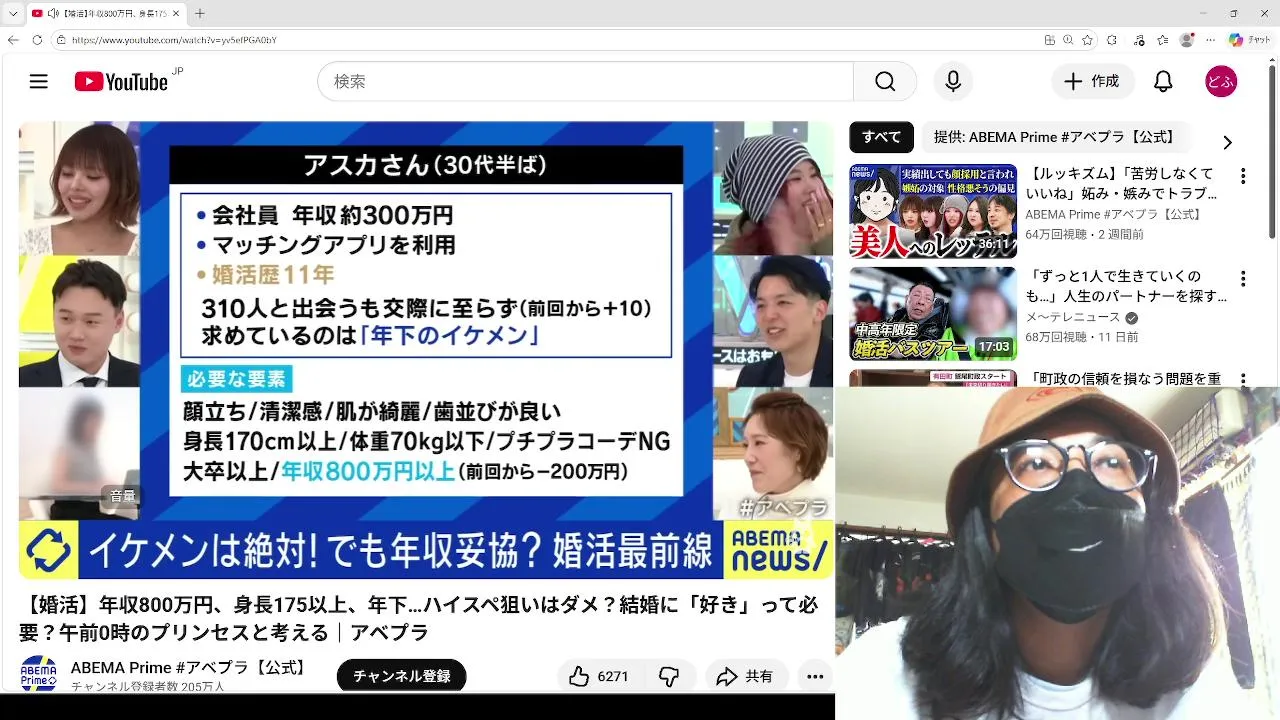Image resolution: width=1280 pixels, height=720 pixels.
Task: Dislike the video with thumbs down
Action: (x=668, y=677)
